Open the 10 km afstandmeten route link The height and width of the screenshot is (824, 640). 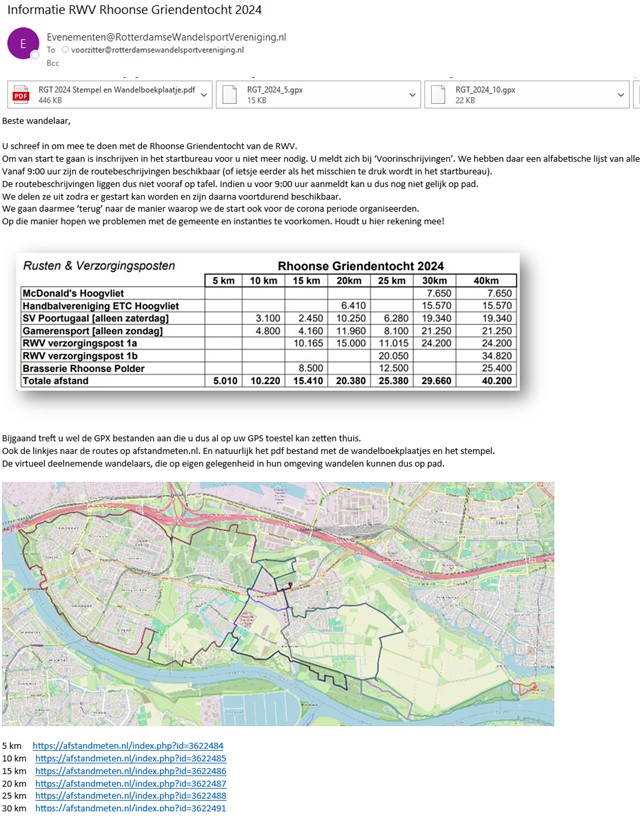coord(130,759)
